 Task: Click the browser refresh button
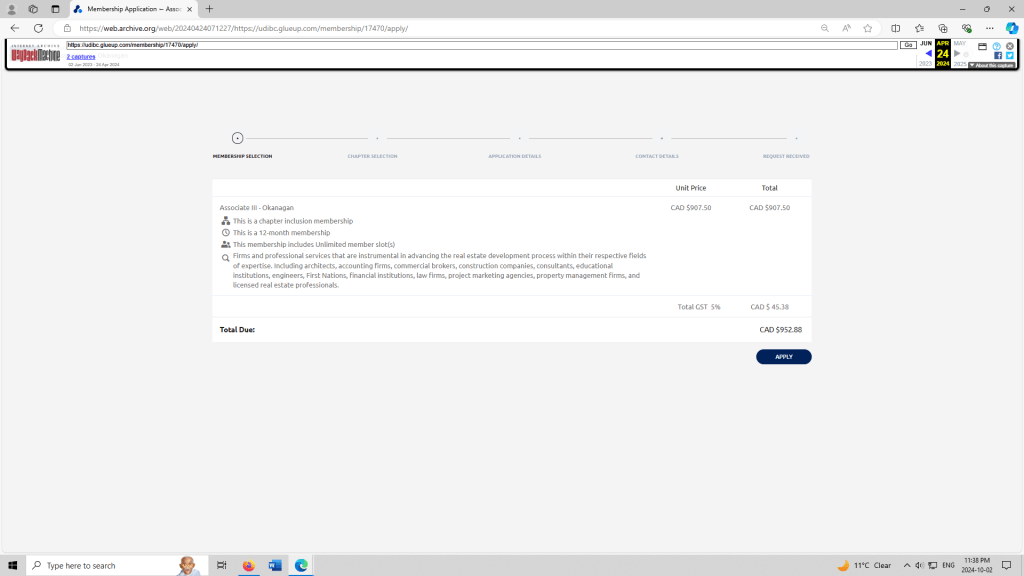coord(38,28)
